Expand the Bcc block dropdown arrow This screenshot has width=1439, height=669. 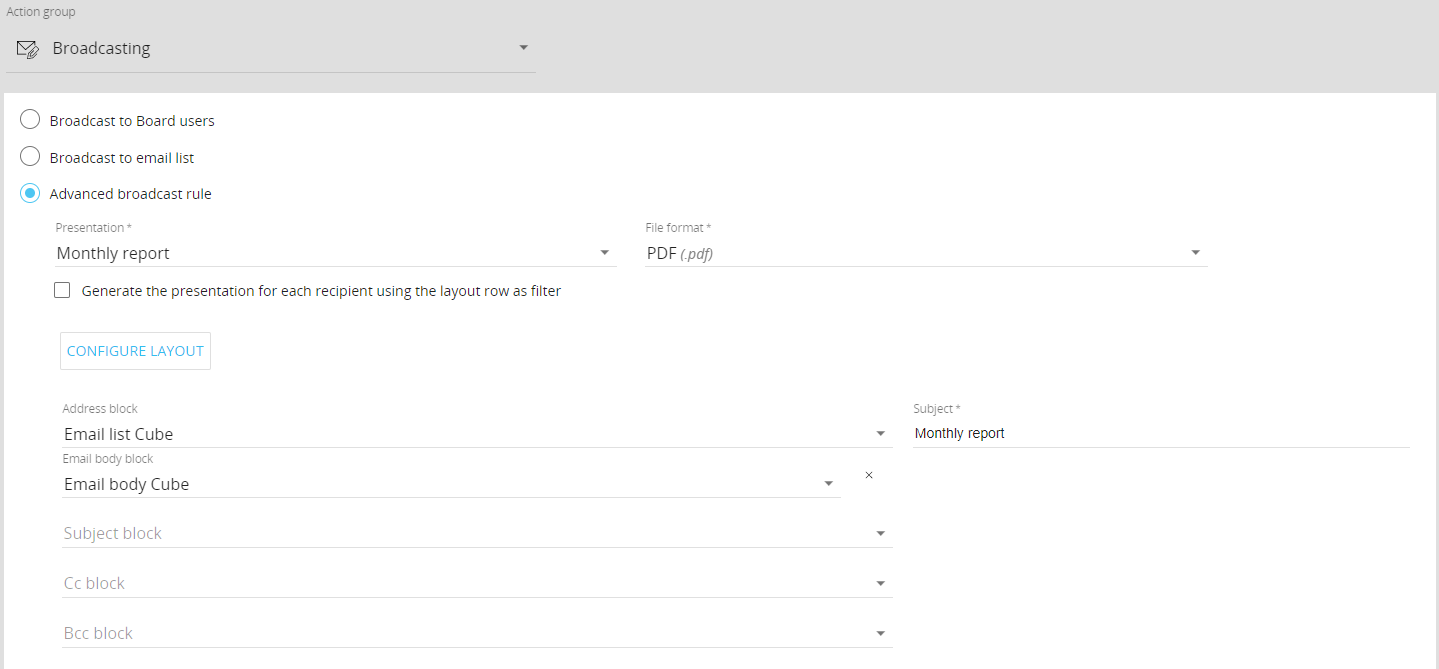point(880,634)
